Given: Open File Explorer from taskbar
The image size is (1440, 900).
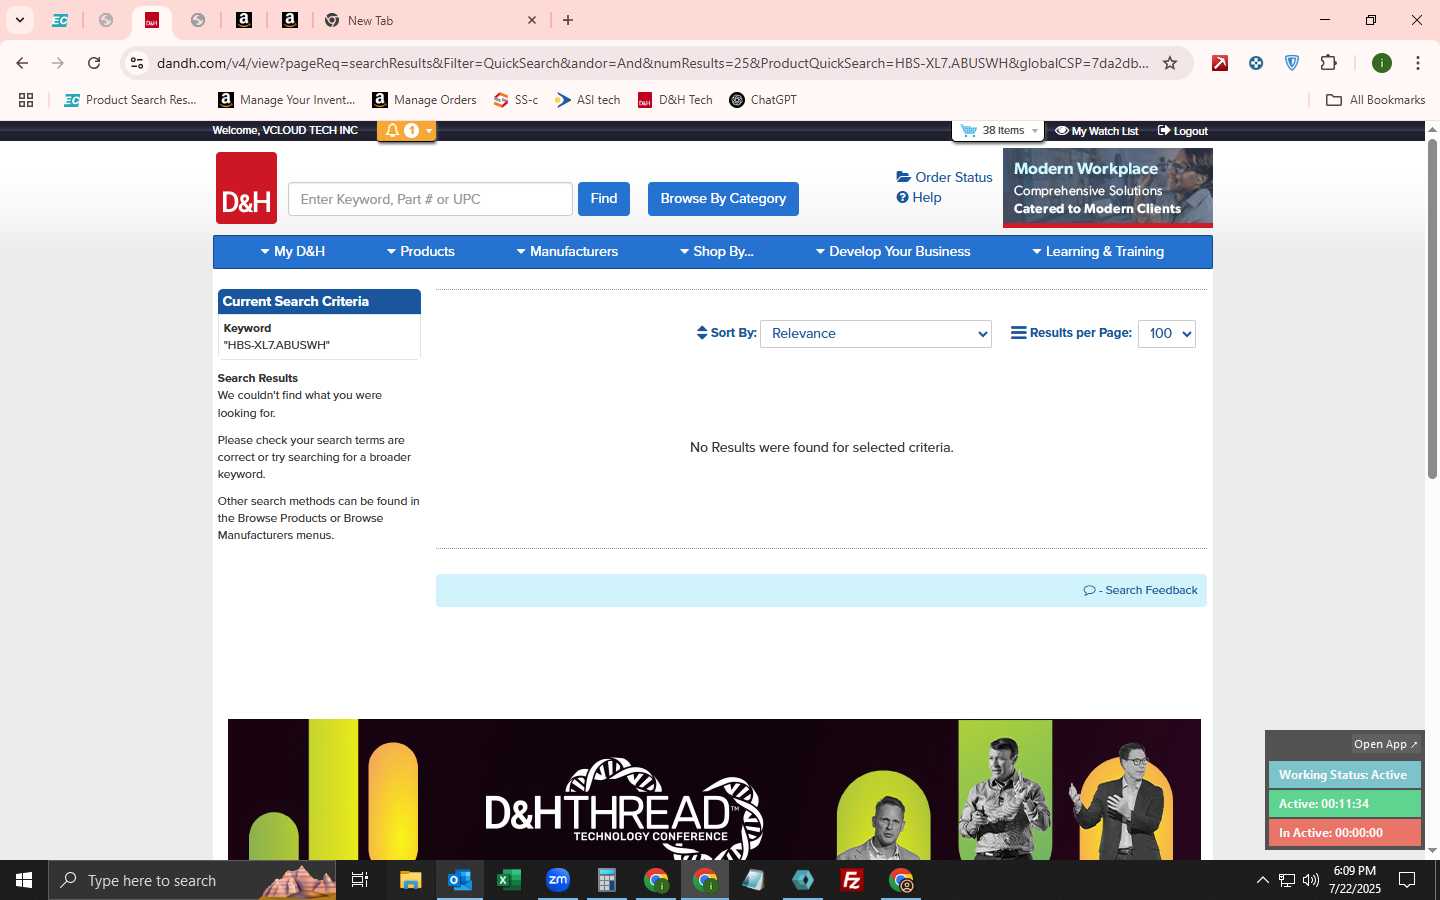Looking at the screenshot, I should (410, 880).
